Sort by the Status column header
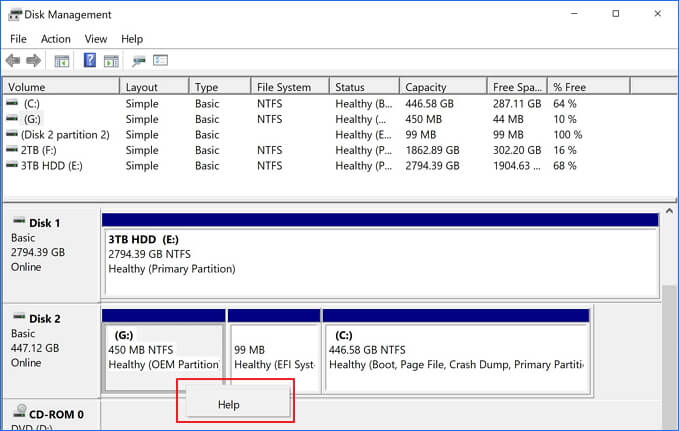 [x=350, y=87]
